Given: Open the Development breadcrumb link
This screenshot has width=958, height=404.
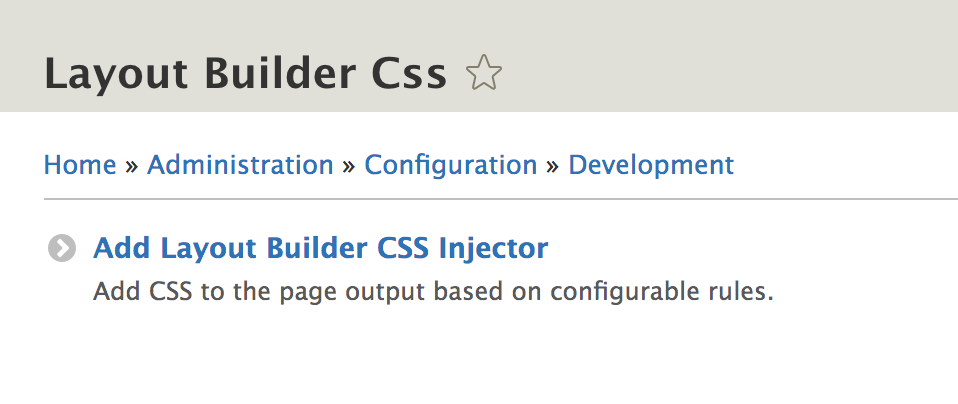Looking at the screenshot, I should [651, 165].
